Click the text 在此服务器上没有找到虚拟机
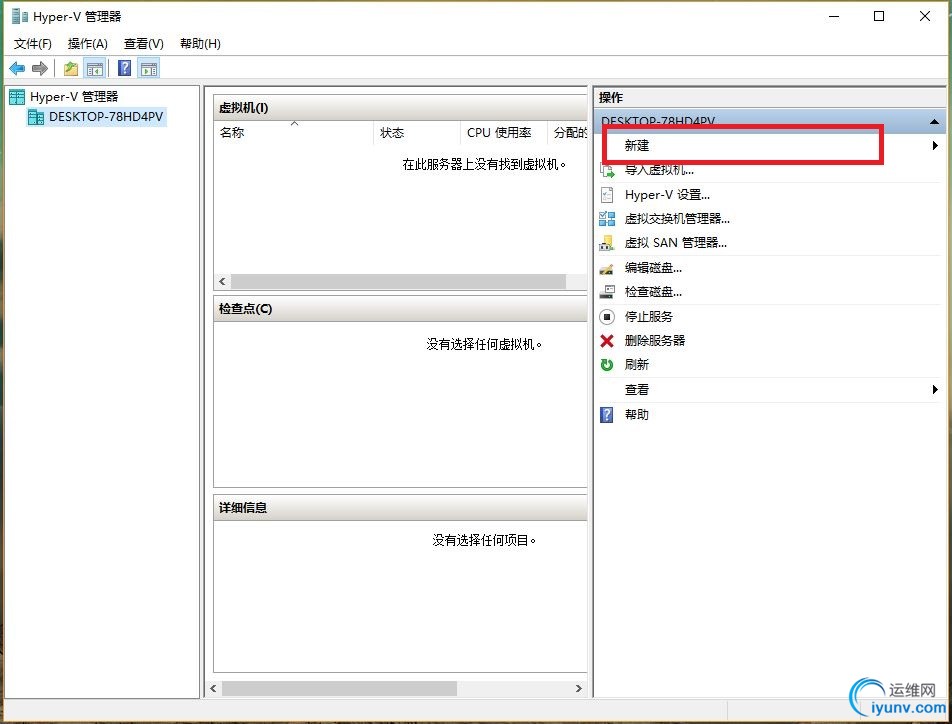 (x=484, y=164)
